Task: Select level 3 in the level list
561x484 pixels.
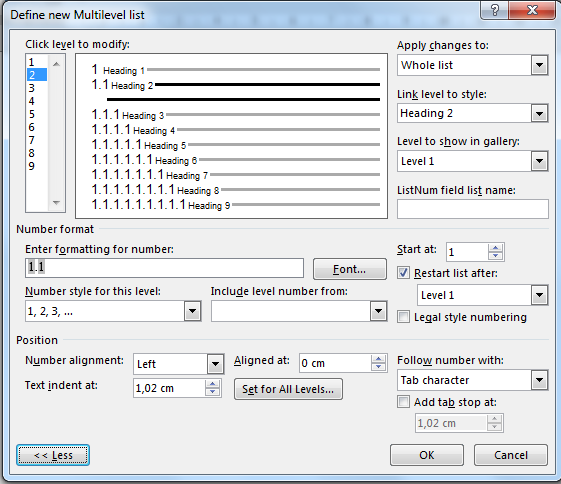Action: tap(32, 88)
